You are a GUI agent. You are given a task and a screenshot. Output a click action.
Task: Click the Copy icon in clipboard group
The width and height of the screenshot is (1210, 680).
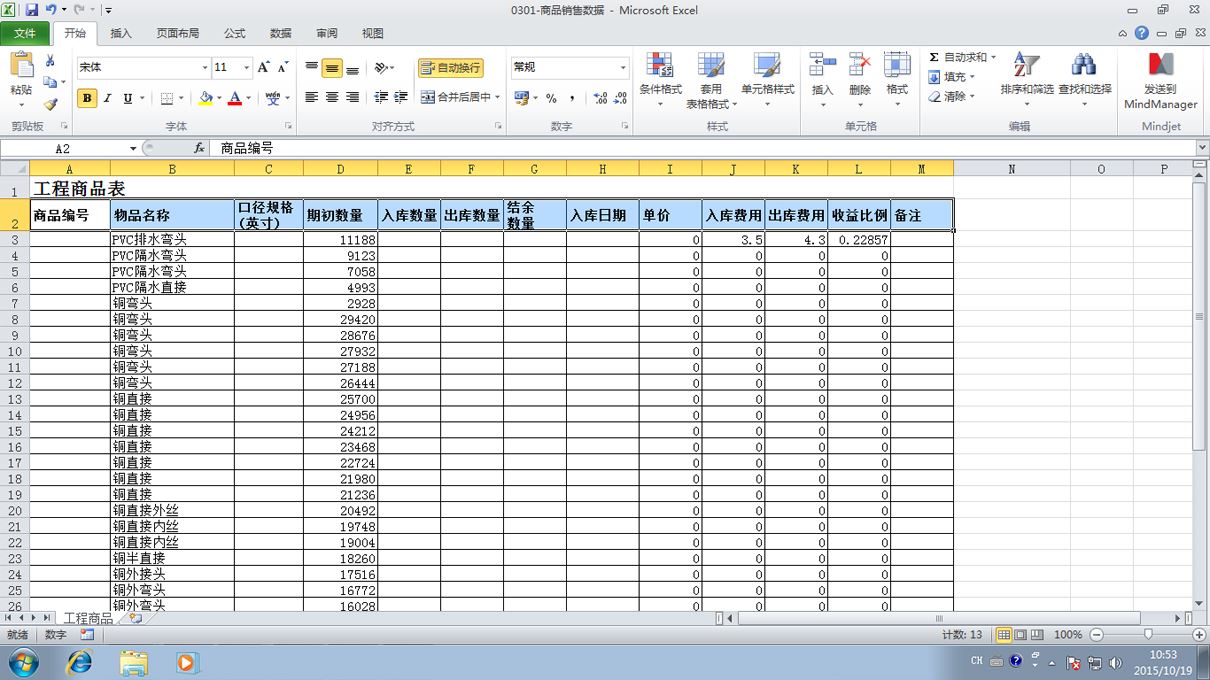click(50, 82)
